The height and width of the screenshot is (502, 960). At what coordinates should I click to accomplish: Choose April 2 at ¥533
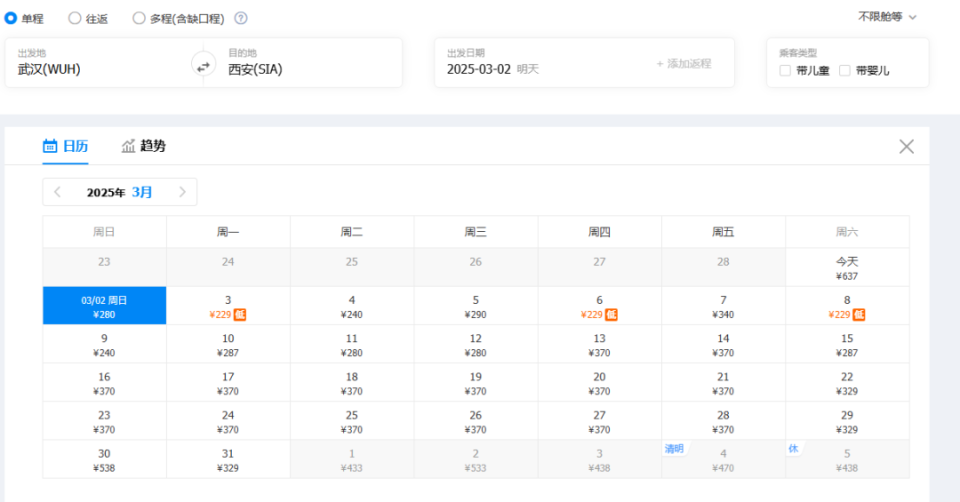tap(476, 459)
